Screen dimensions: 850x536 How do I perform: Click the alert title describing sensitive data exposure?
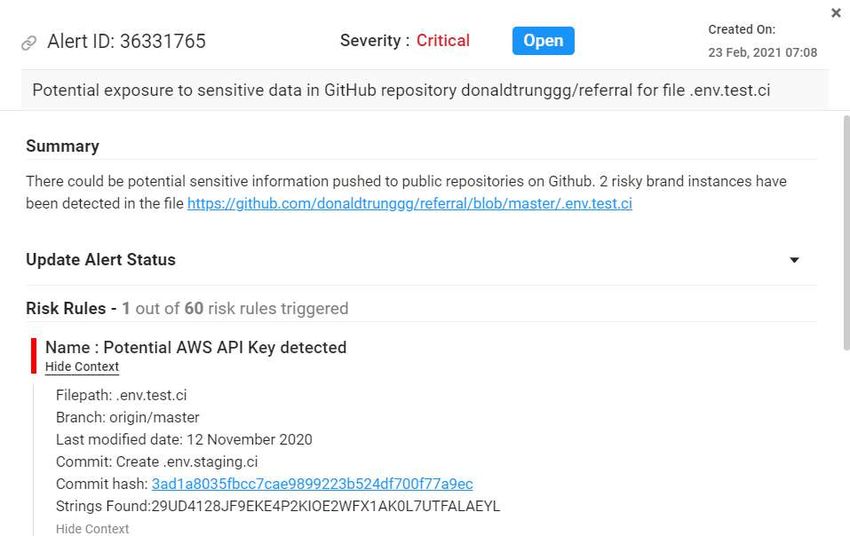point(401,90)
